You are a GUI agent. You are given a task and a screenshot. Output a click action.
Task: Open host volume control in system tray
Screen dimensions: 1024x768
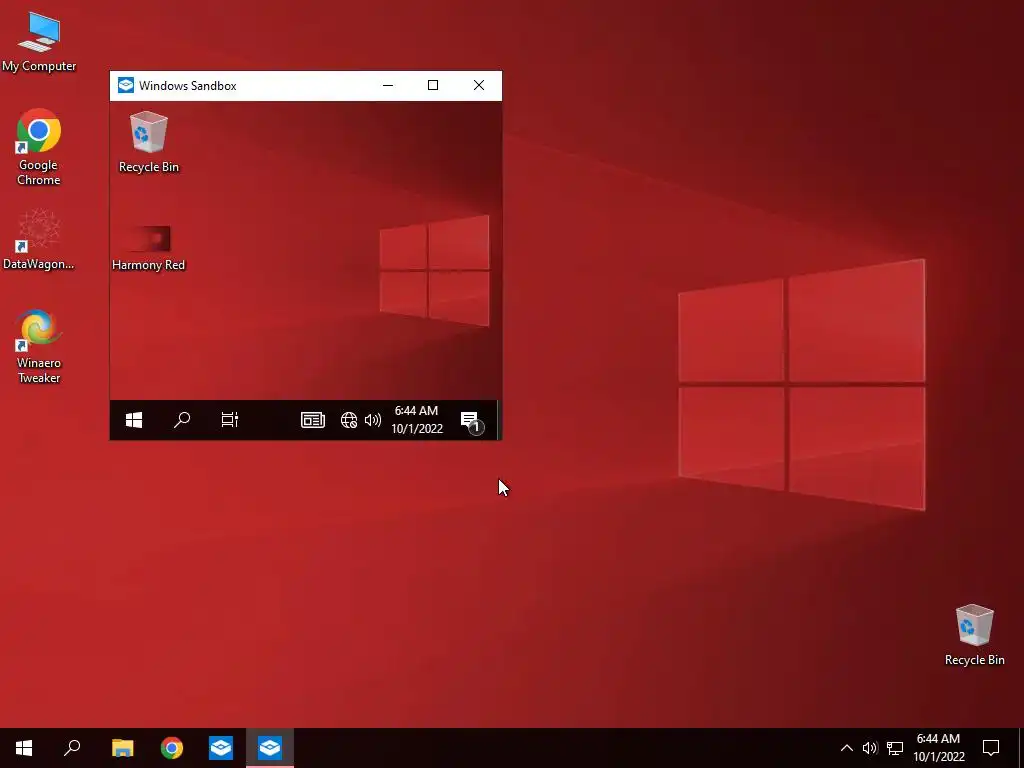pyautogui.click(x=870, y=748)
